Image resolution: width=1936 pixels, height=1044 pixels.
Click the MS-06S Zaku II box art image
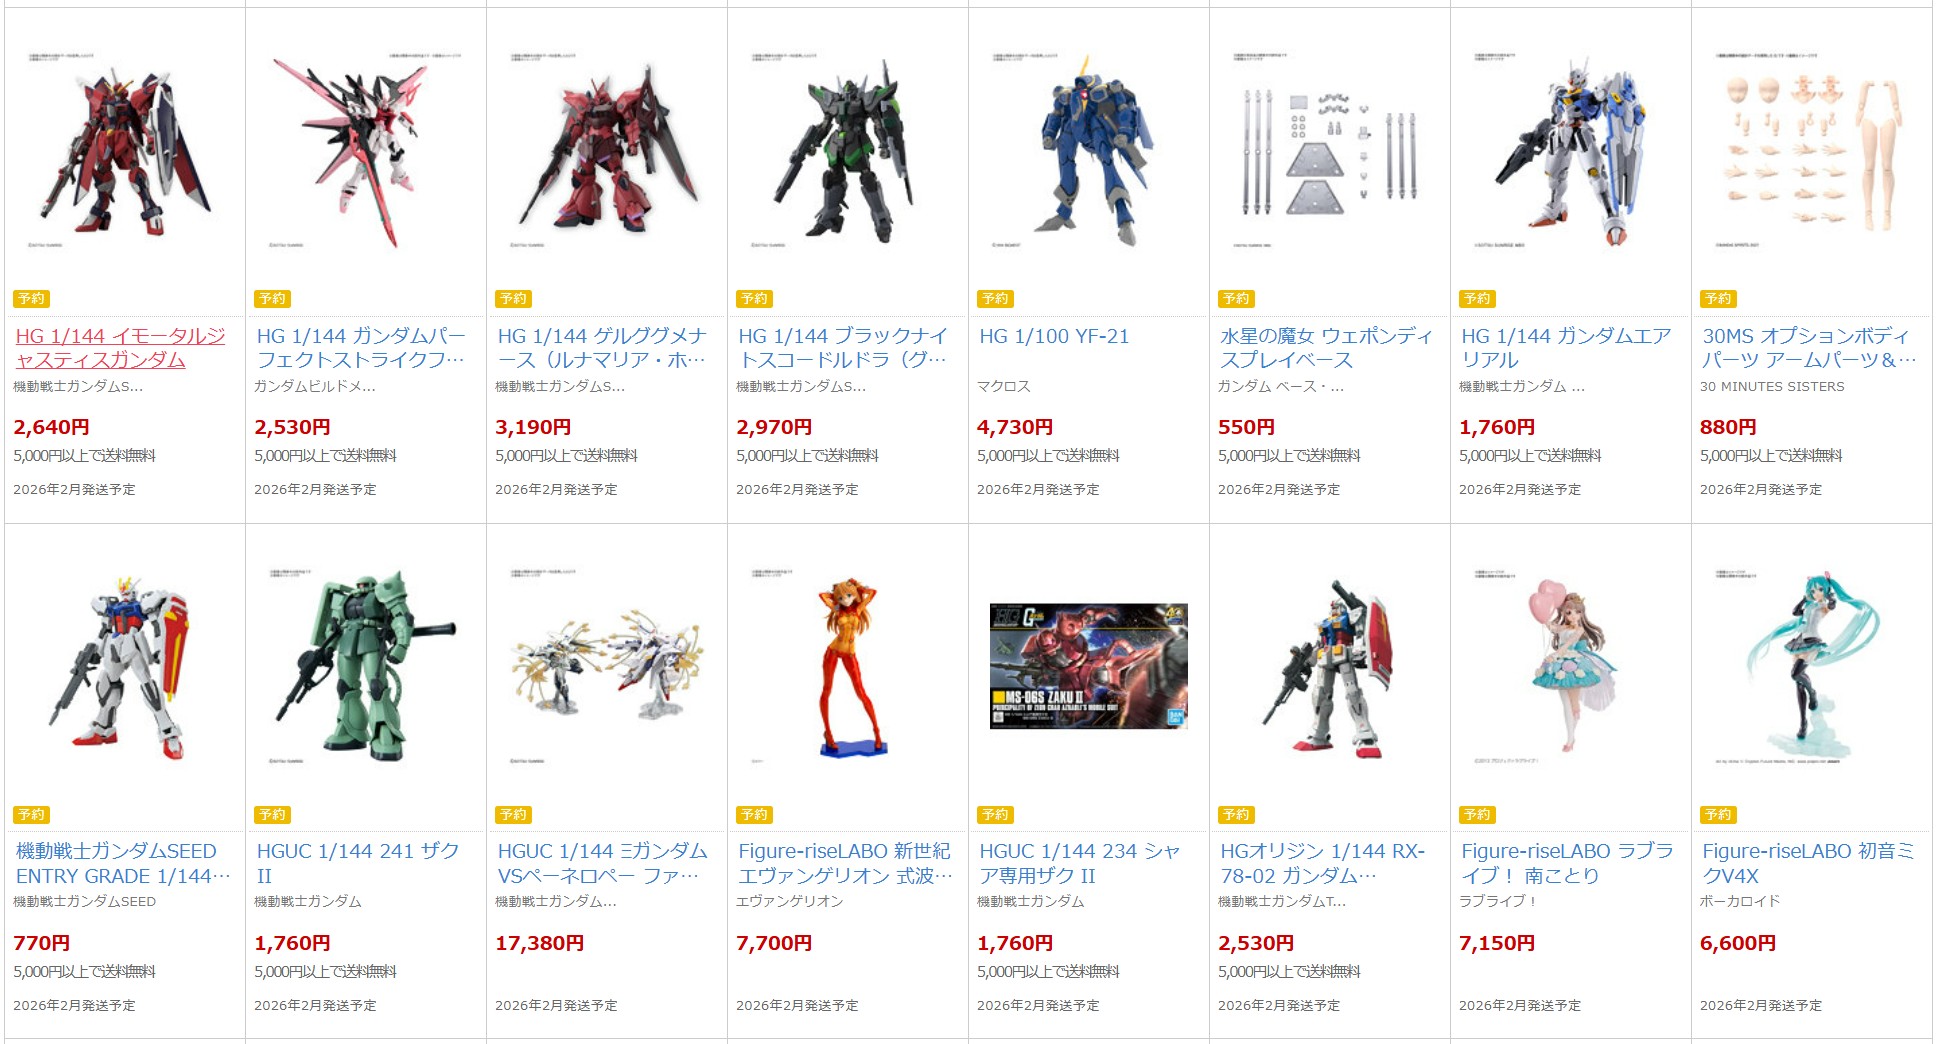(1089, 666)
